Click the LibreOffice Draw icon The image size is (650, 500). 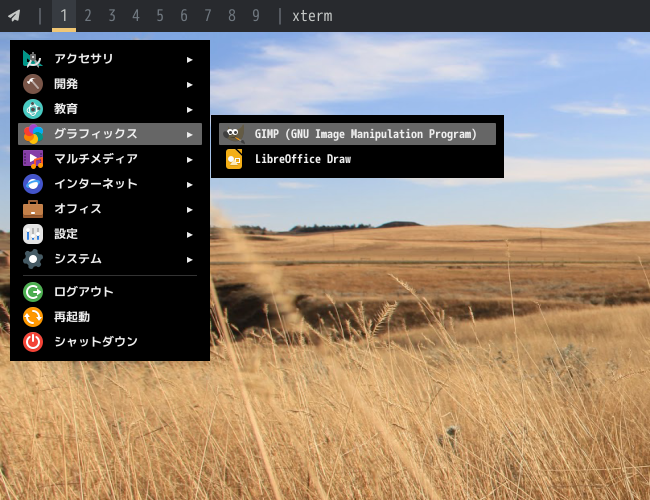coord(234,159)
